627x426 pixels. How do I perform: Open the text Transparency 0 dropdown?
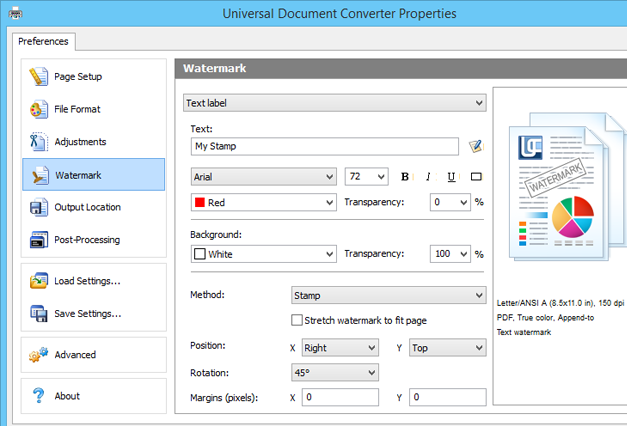[x=450, y=202]
